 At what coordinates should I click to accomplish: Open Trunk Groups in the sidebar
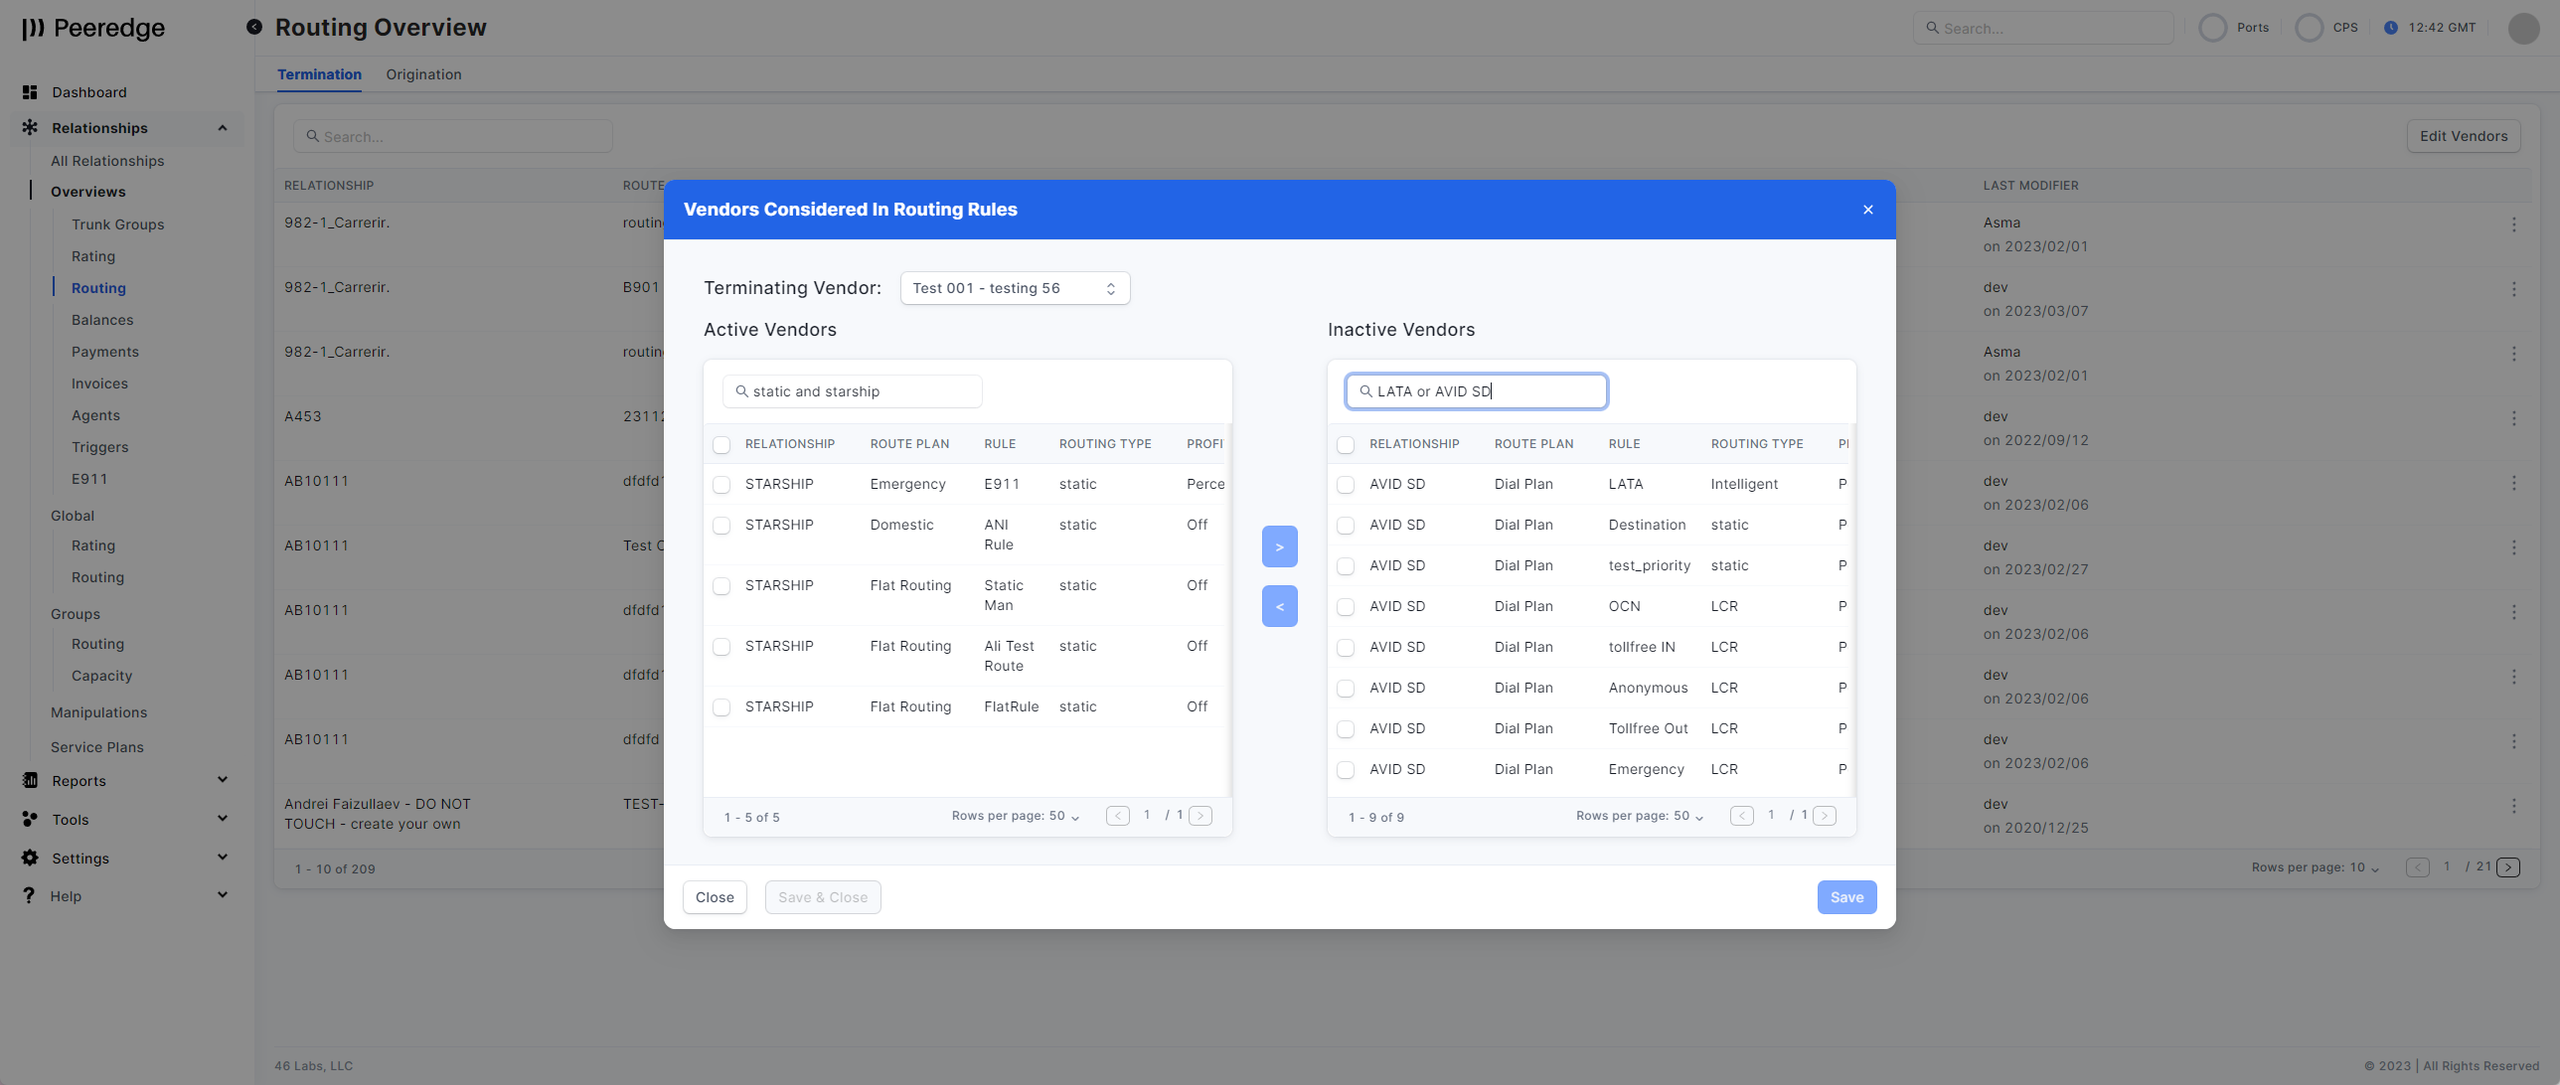click(117, 224)
